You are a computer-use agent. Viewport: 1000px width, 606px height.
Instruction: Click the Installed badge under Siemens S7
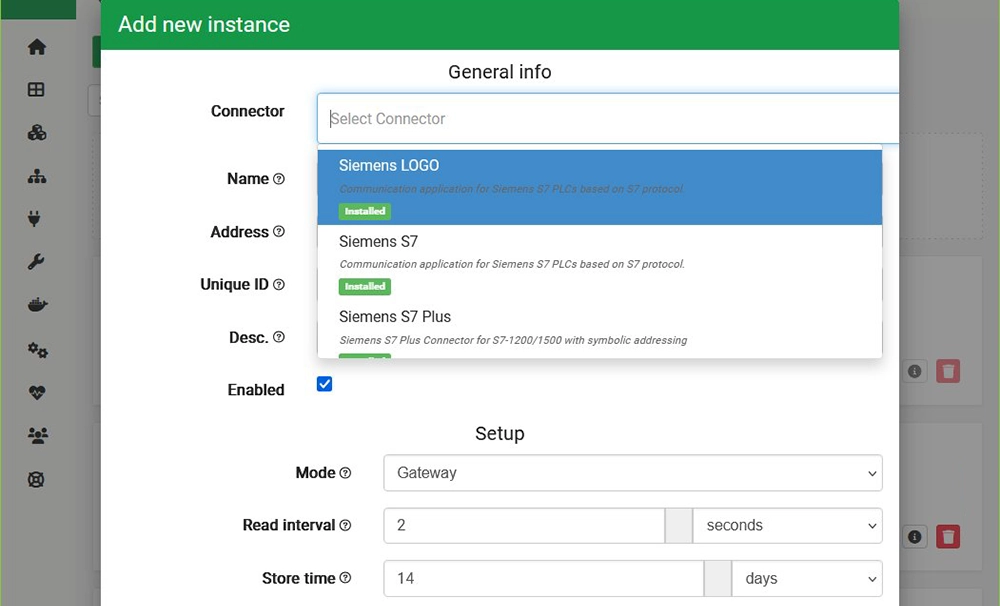click(365, 286)
